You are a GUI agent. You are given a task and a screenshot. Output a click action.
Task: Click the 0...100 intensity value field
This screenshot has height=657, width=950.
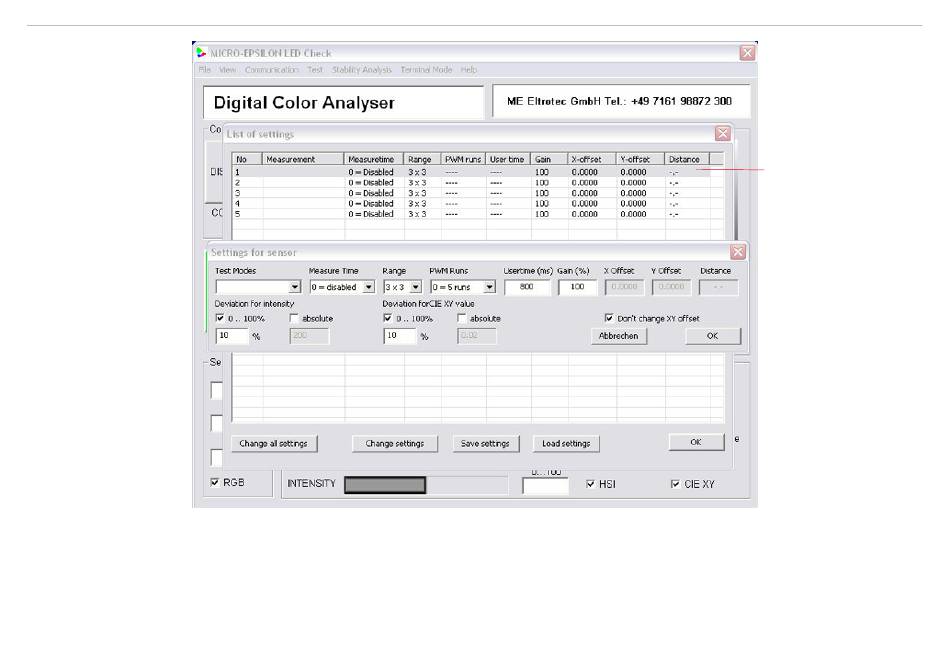pos(545,485)
